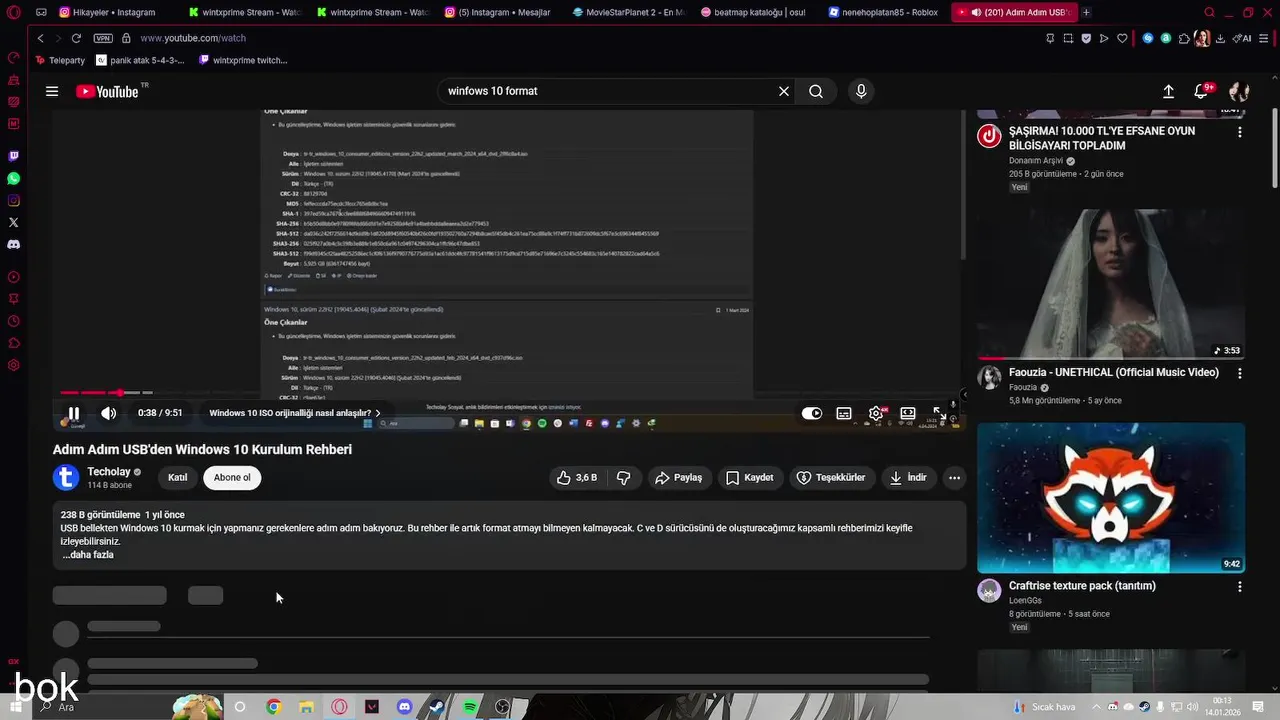This screenshot has height=720, width=1280.
Task: Toggle autoplay switch in the player
Action: point(812,413)
